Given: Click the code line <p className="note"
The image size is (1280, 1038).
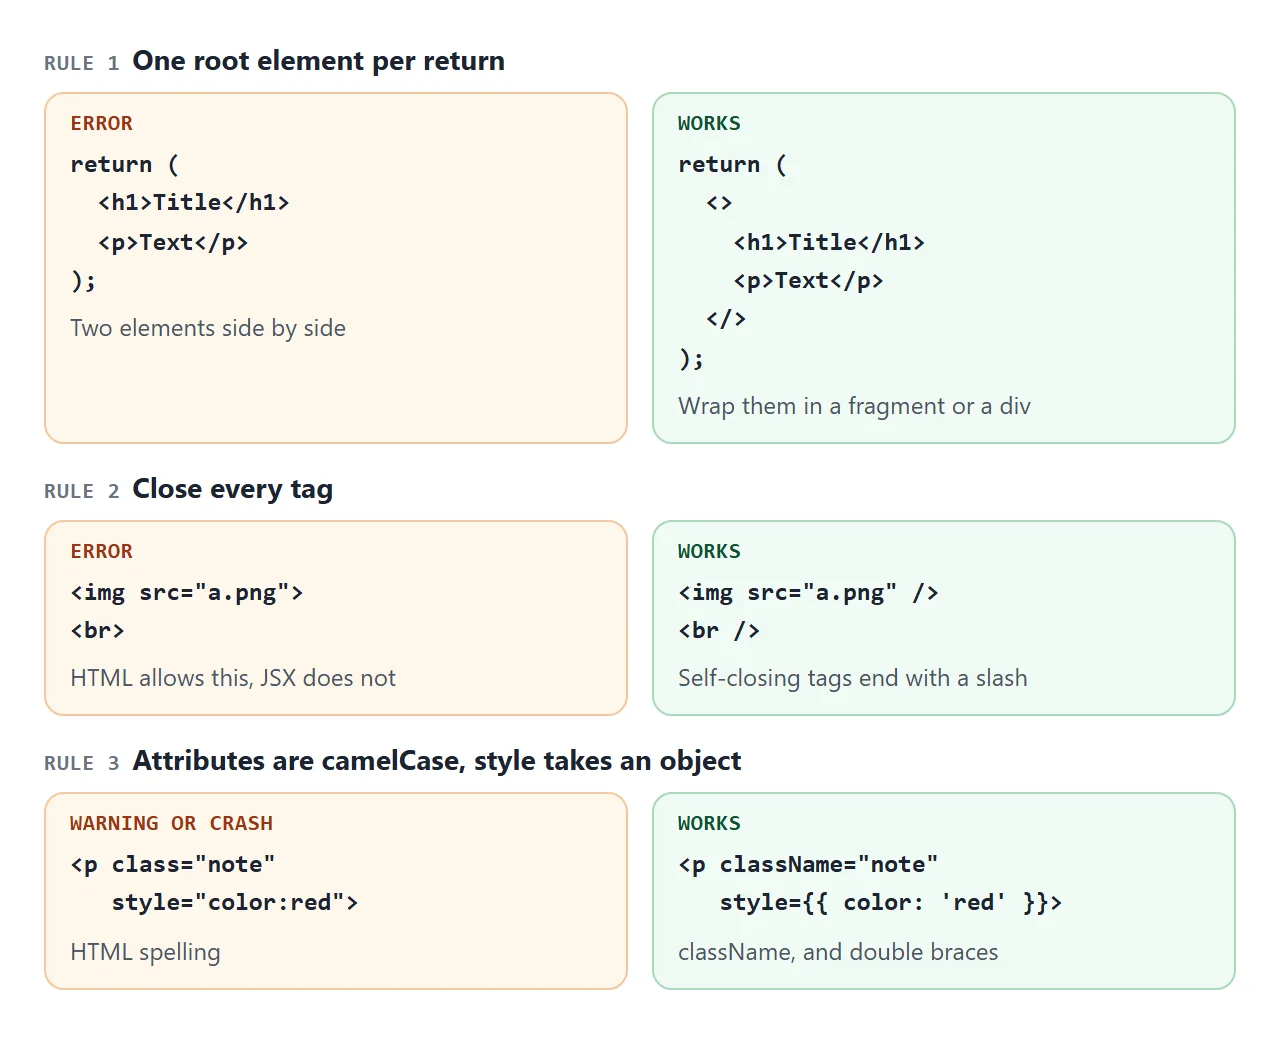Looking at the screenshot, I should [x=808, y=864].
